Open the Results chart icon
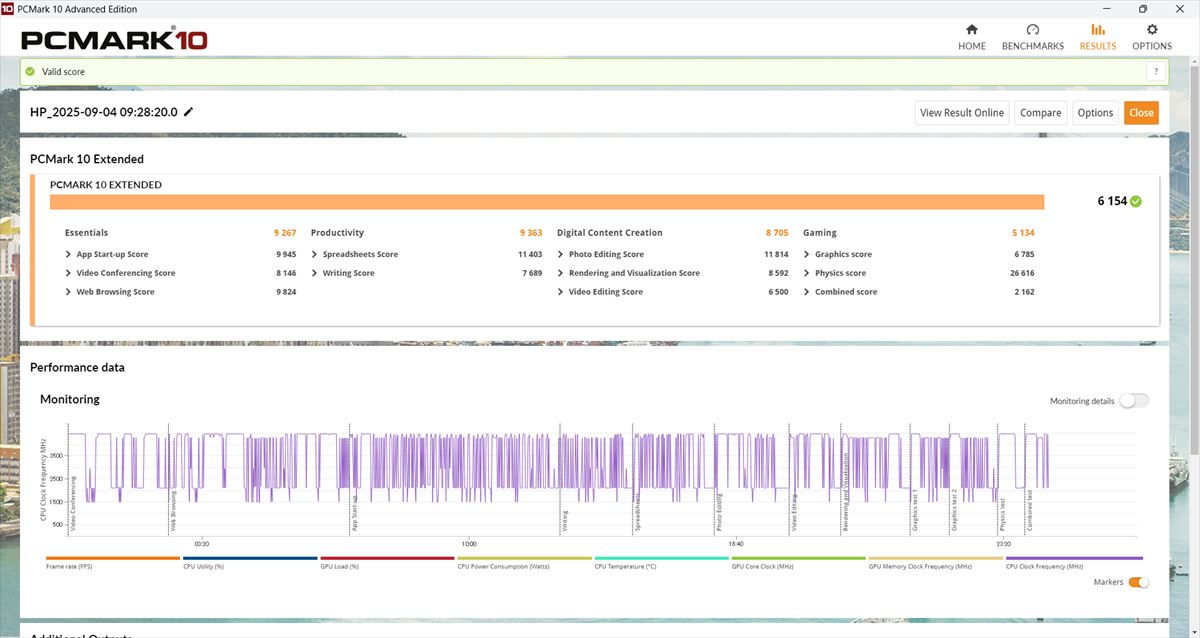Screen dimensions: 1200x638 point(1097,30)
